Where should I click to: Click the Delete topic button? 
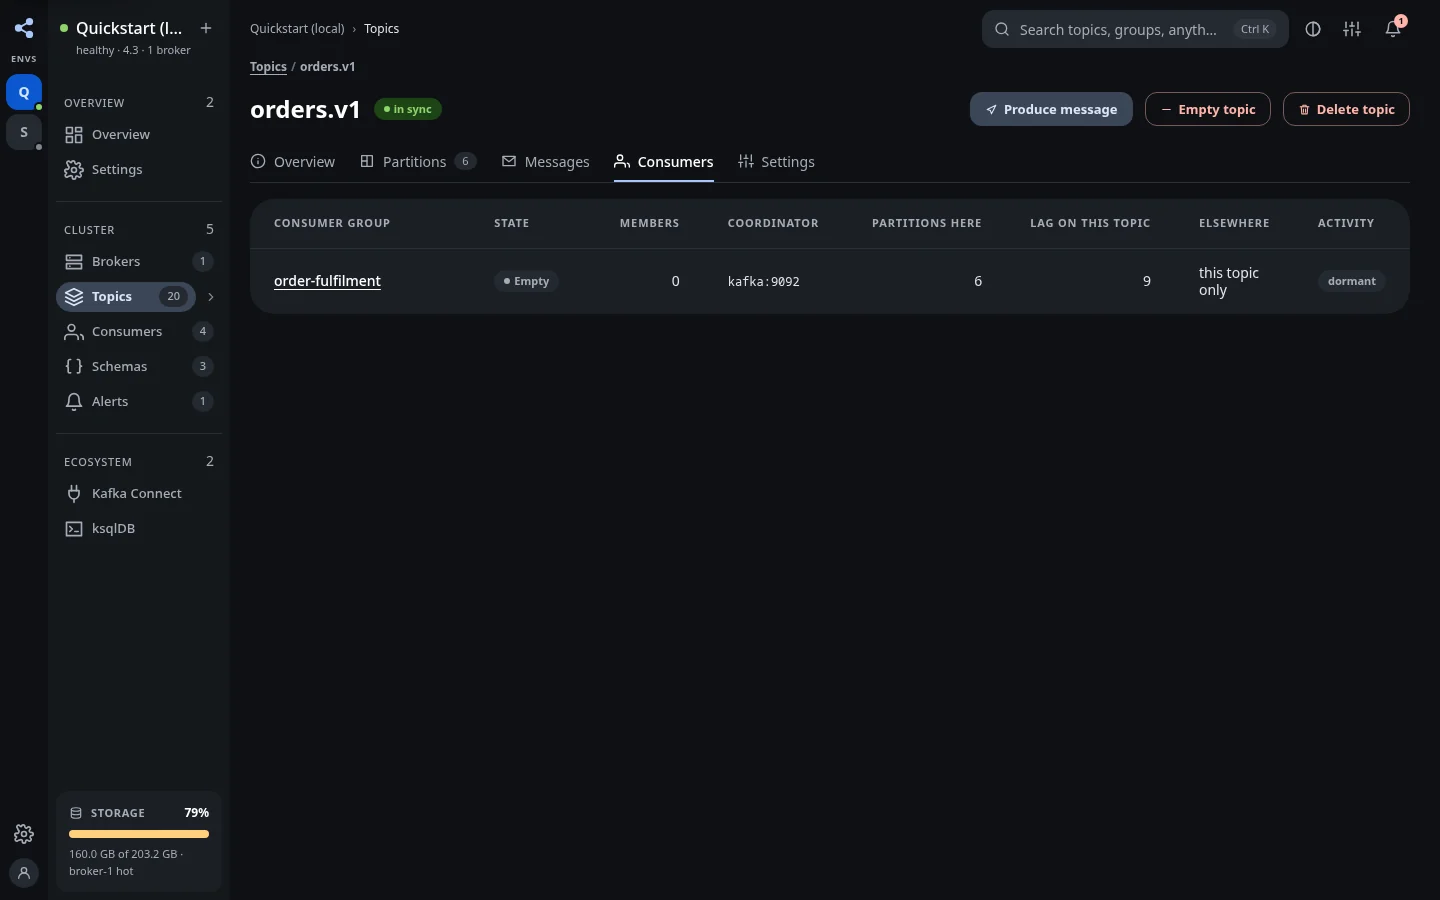[1346, 109]
